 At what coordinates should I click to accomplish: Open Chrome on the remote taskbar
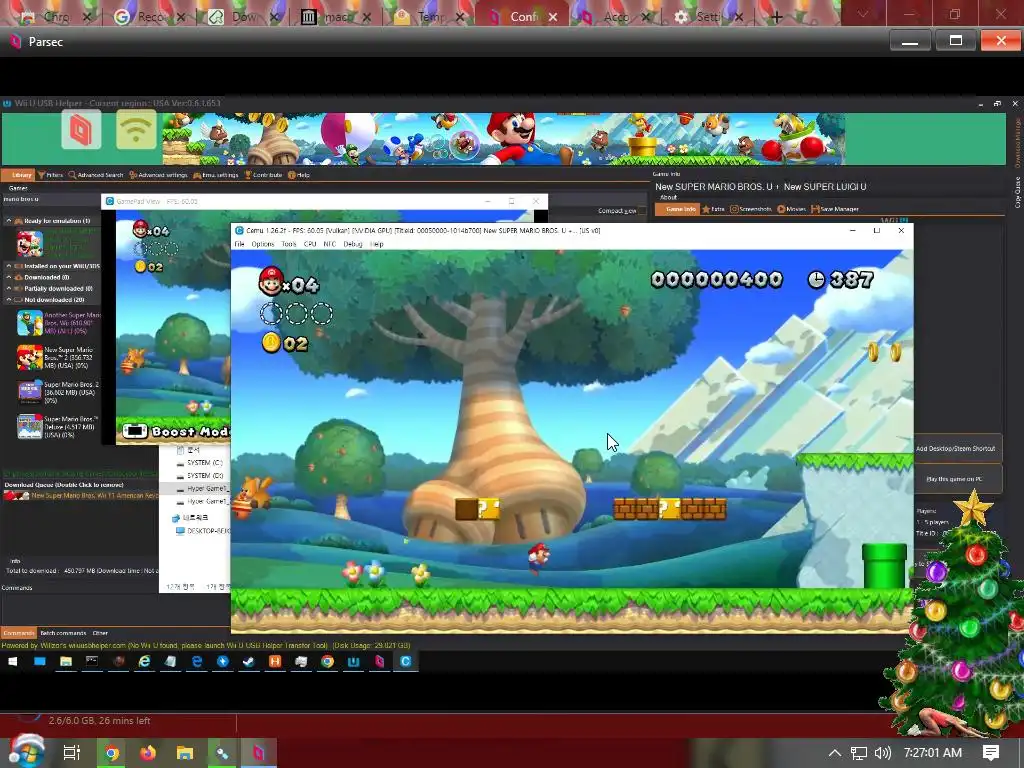tap(327, 662)
